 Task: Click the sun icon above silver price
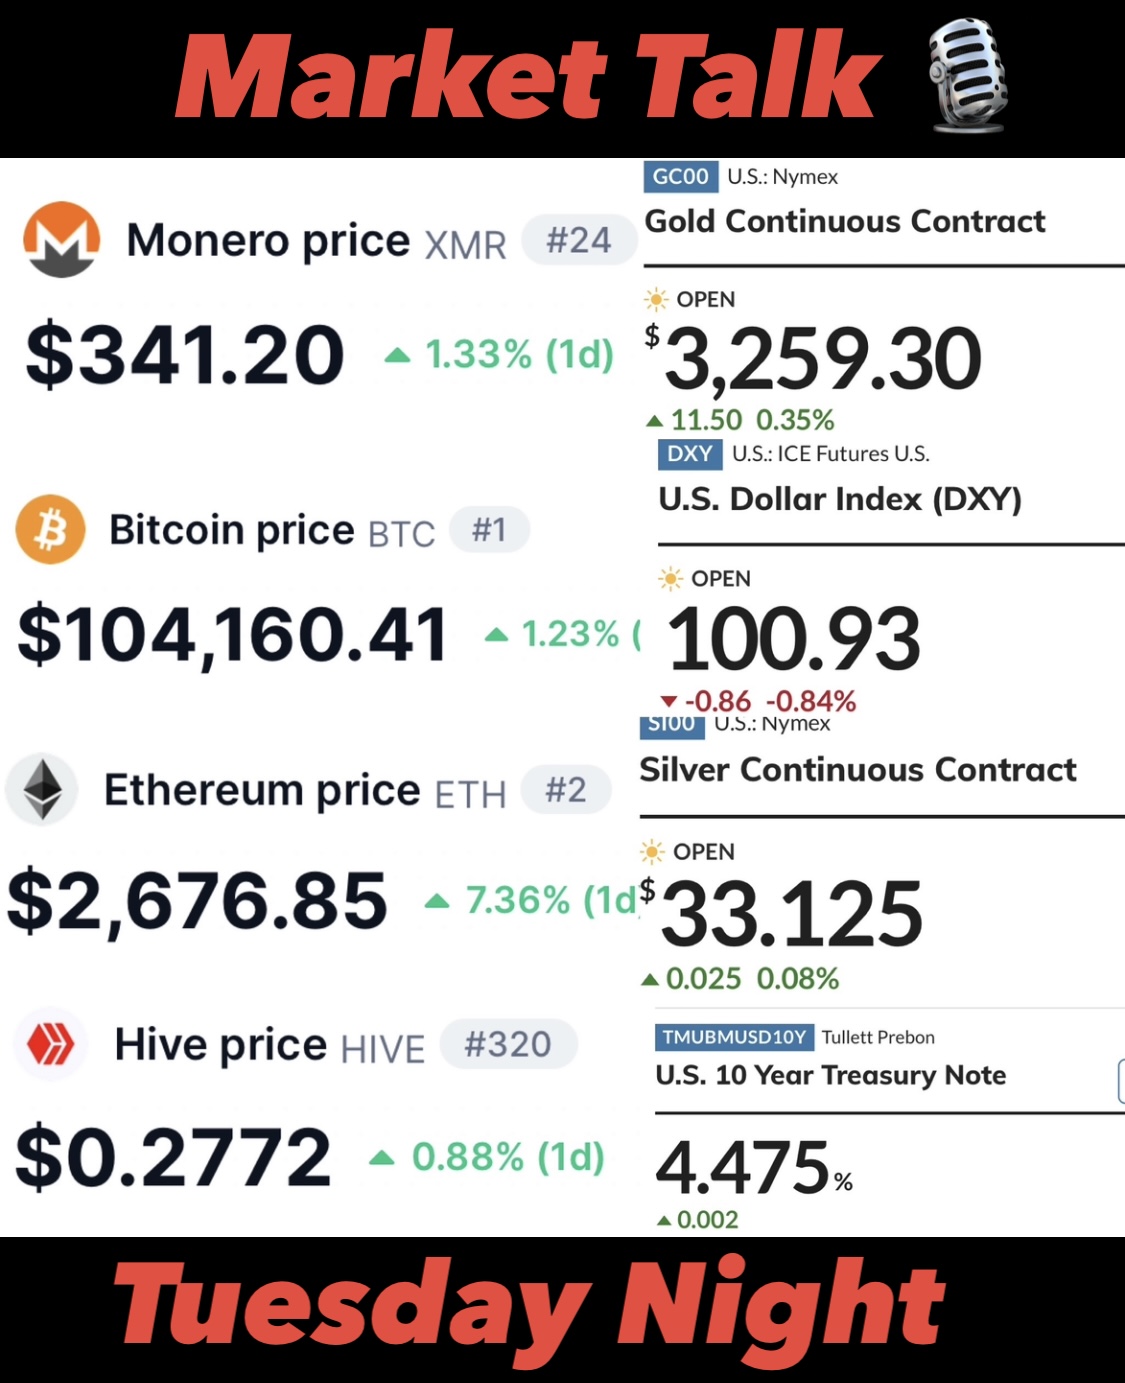pos(652,851)
